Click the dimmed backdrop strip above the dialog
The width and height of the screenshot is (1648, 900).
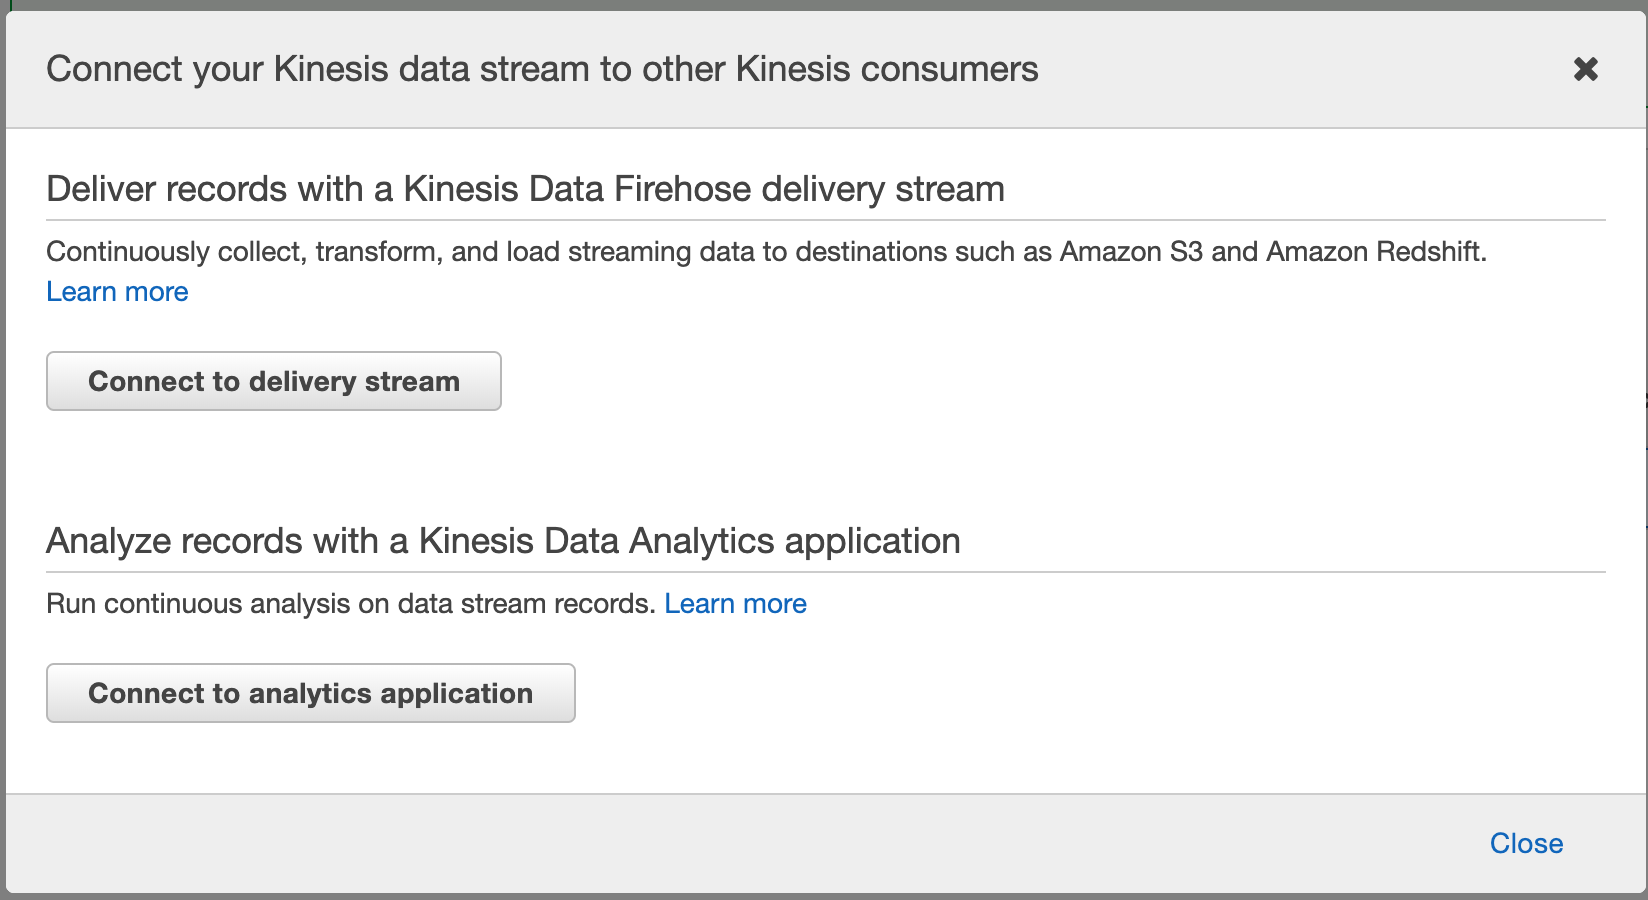800,5
